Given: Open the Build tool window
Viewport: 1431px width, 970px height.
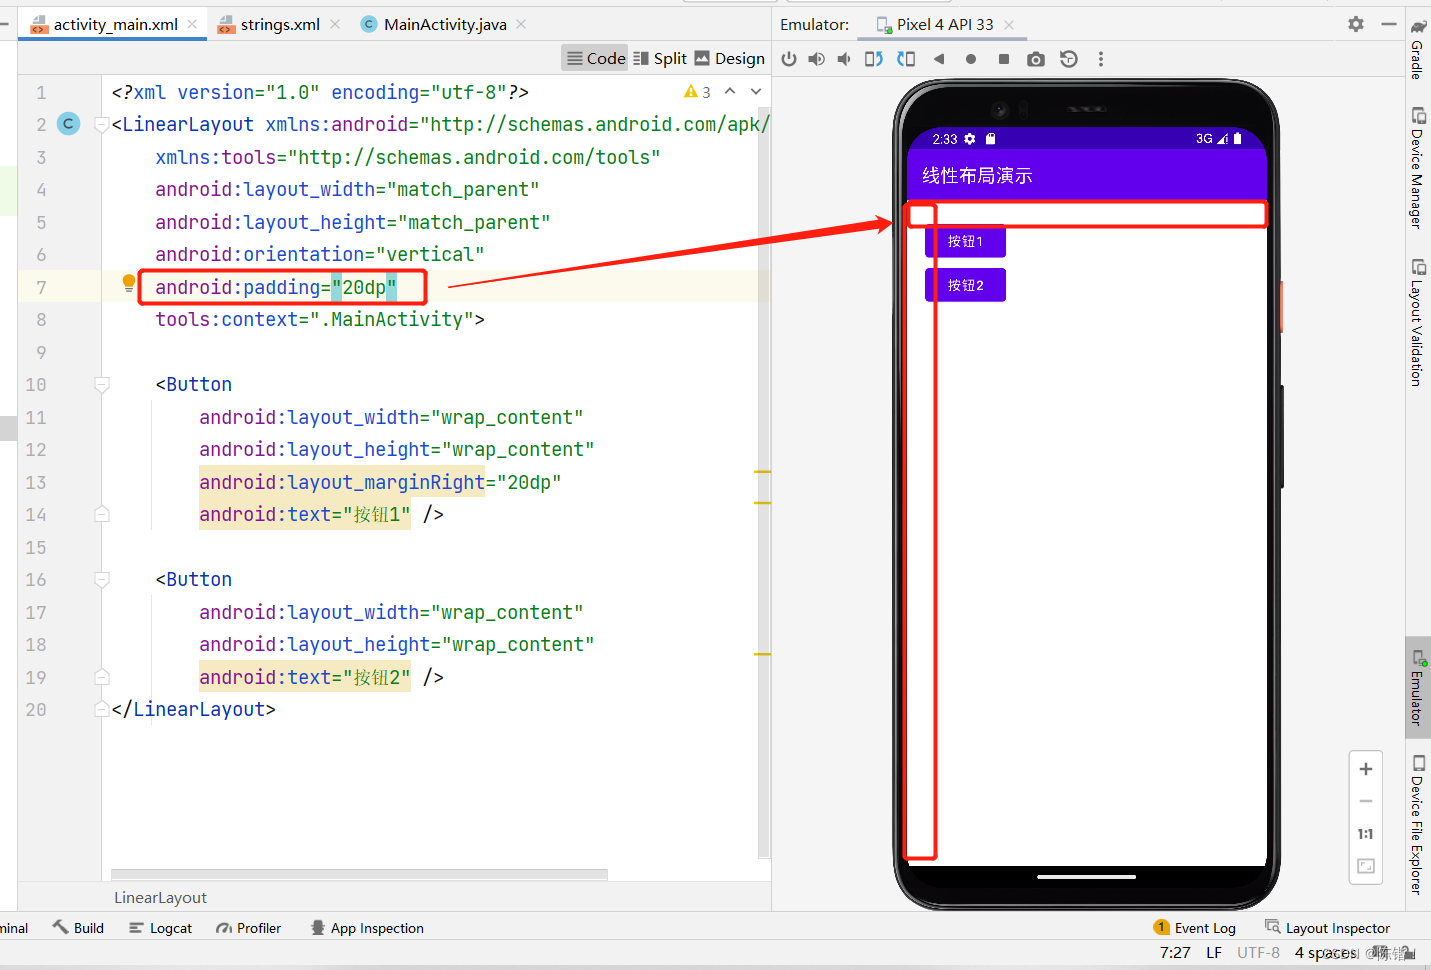Looking at the screenshot, I should [78, 928].
